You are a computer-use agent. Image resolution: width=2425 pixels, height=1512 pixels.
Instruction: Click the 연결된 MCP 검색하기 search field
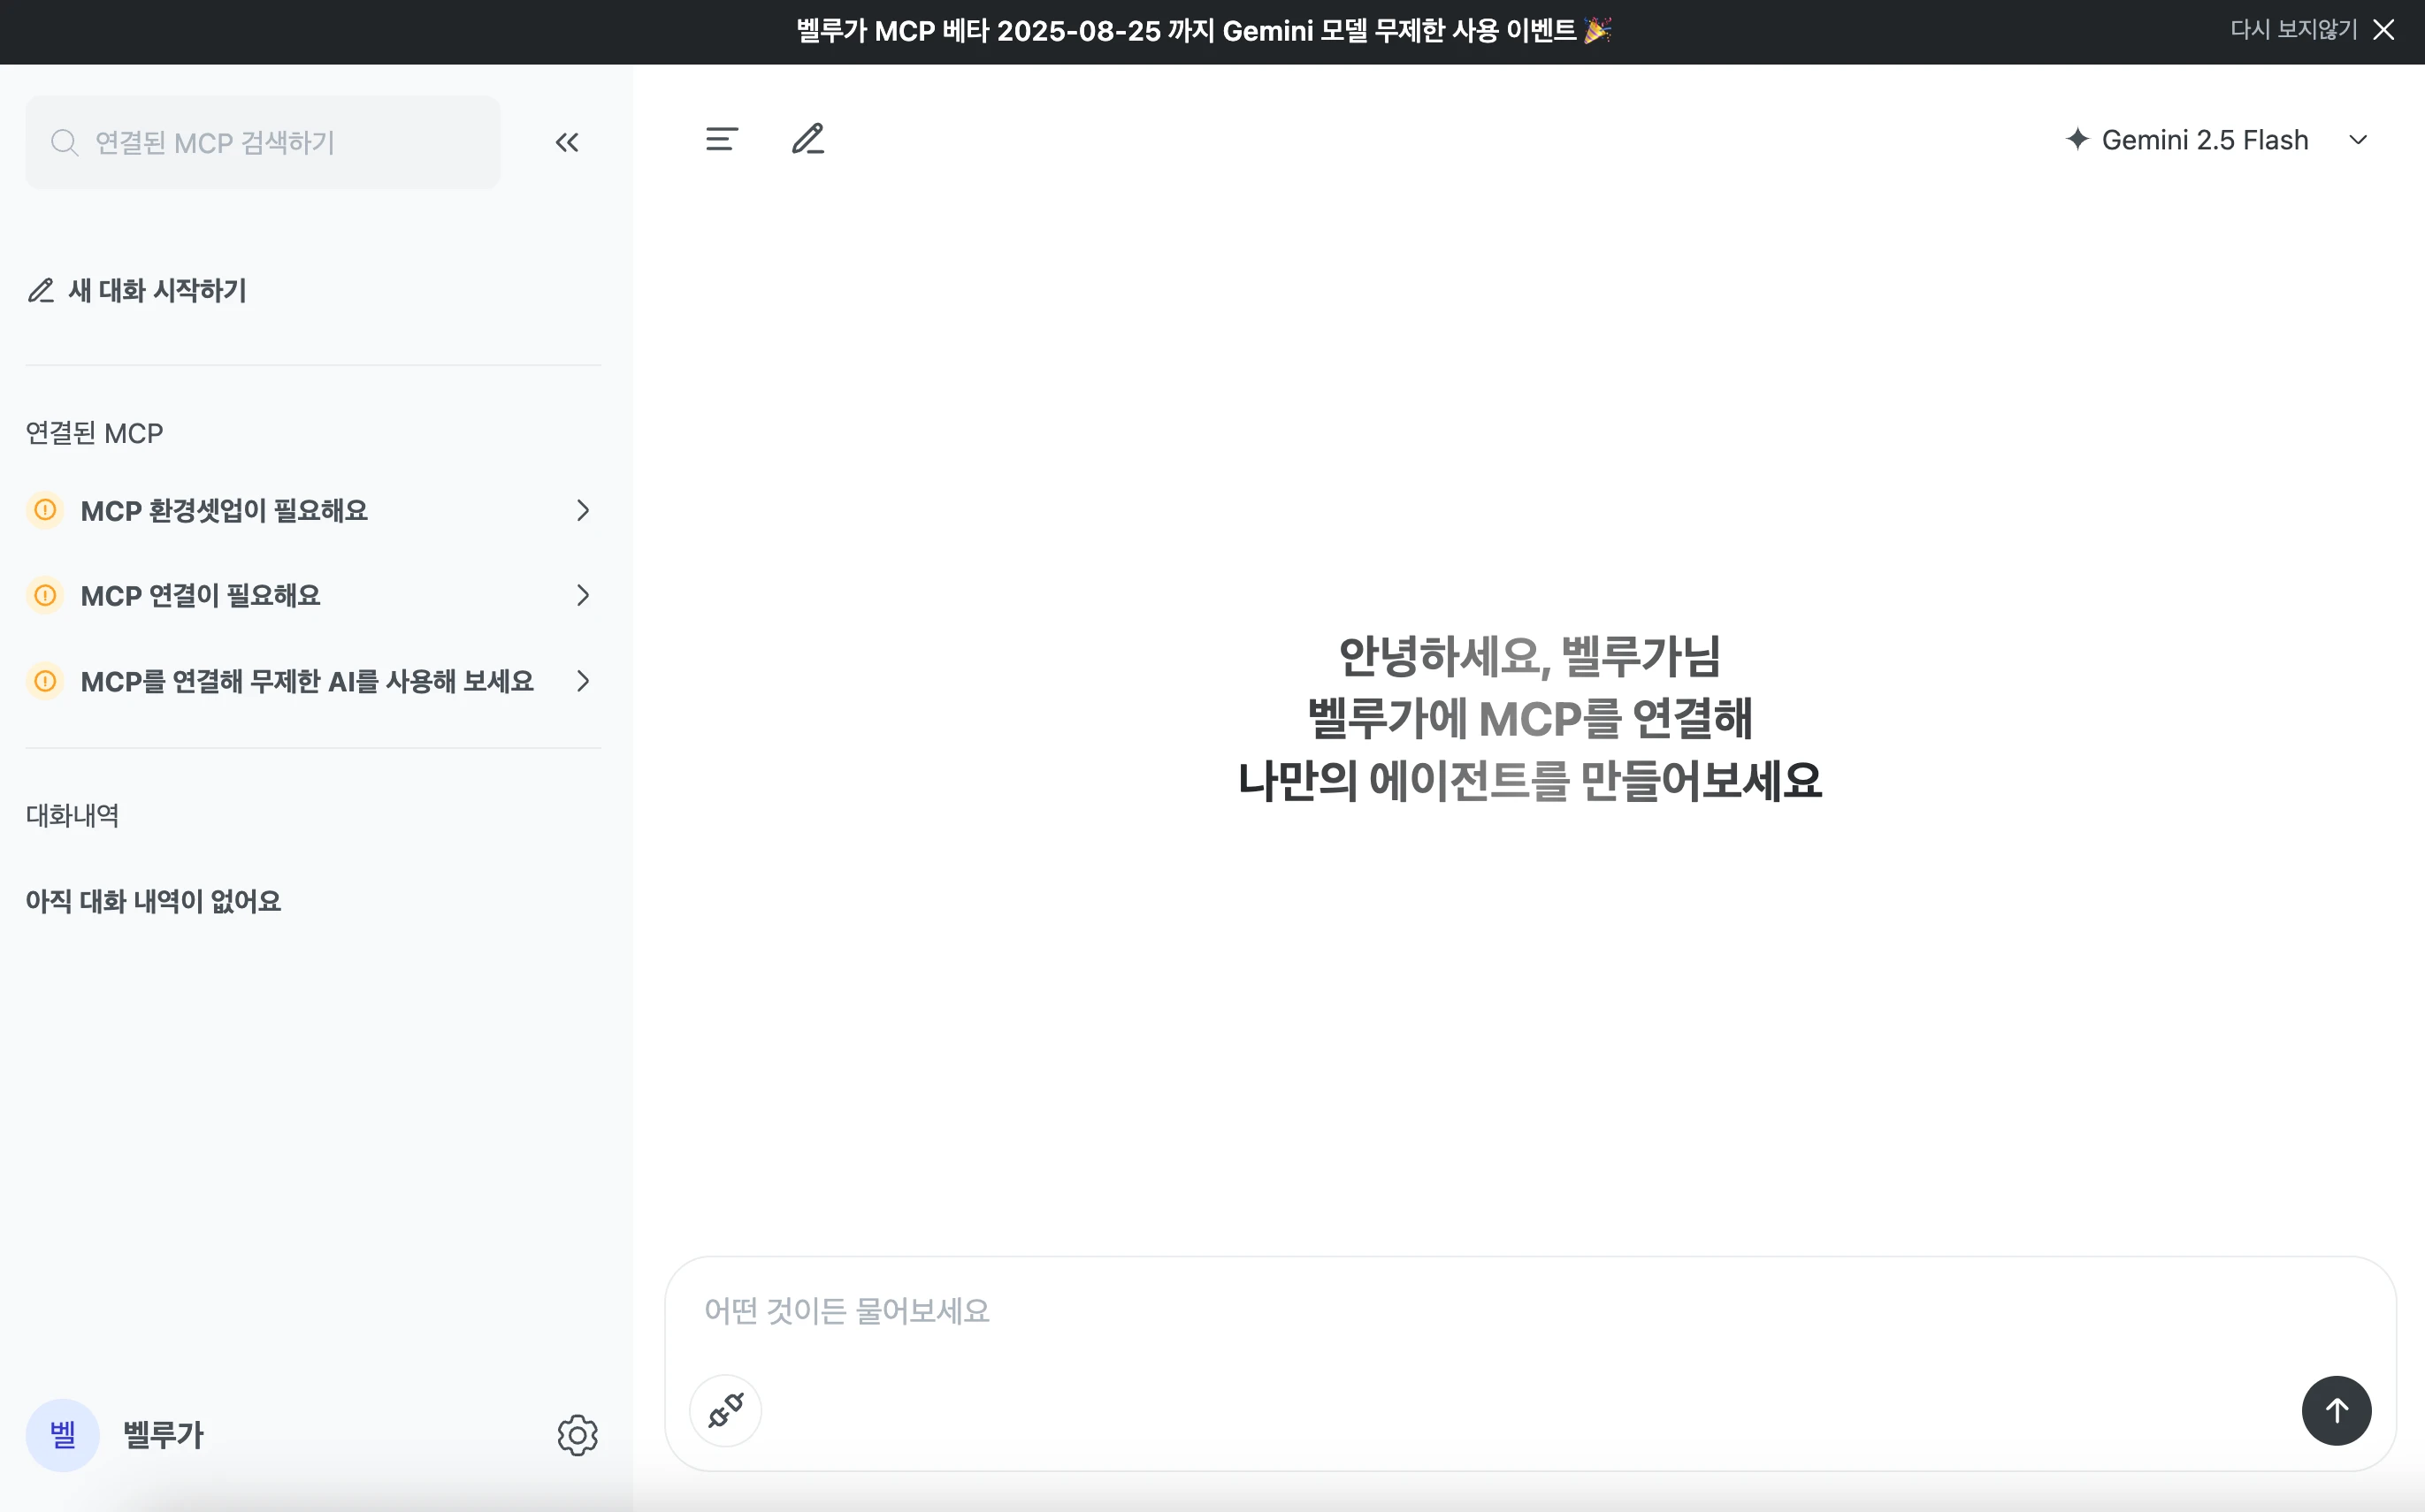(x=263, y=142)
